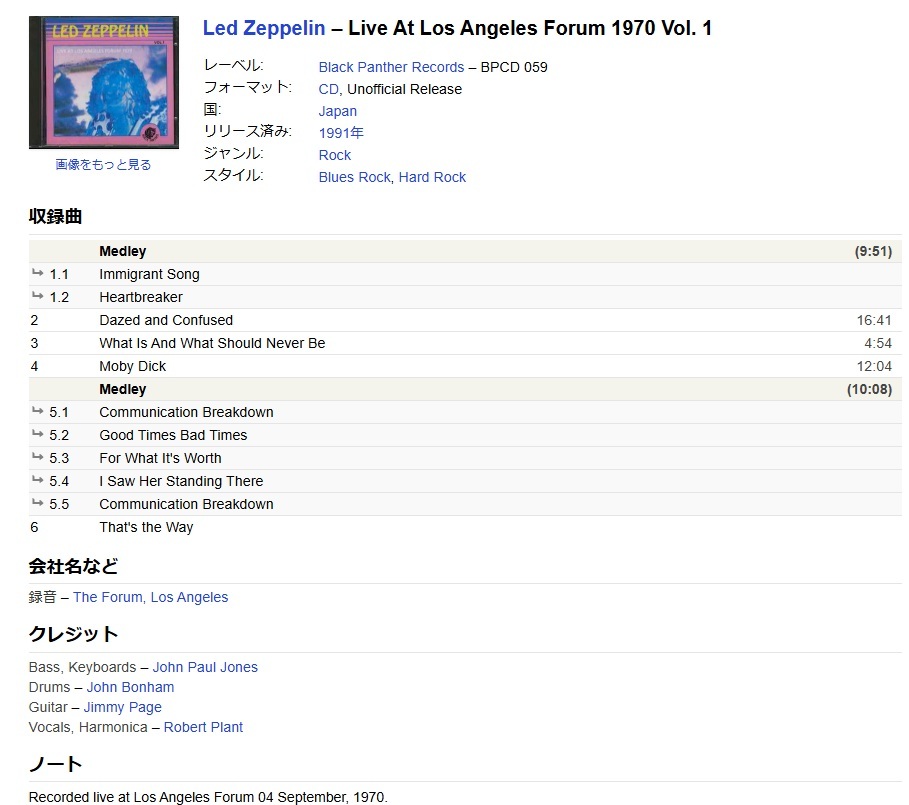The width and height of the screenshot is (909, 805).
Task: Click the Unofficial Release format text
Action: (405, 89)
